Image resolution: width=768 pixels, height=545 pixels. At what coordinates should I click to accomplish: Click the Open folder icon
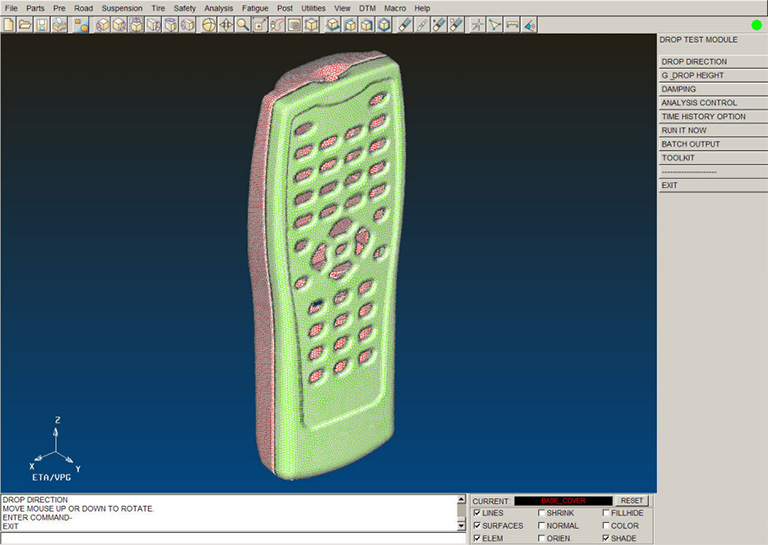(x=25, y=24)
